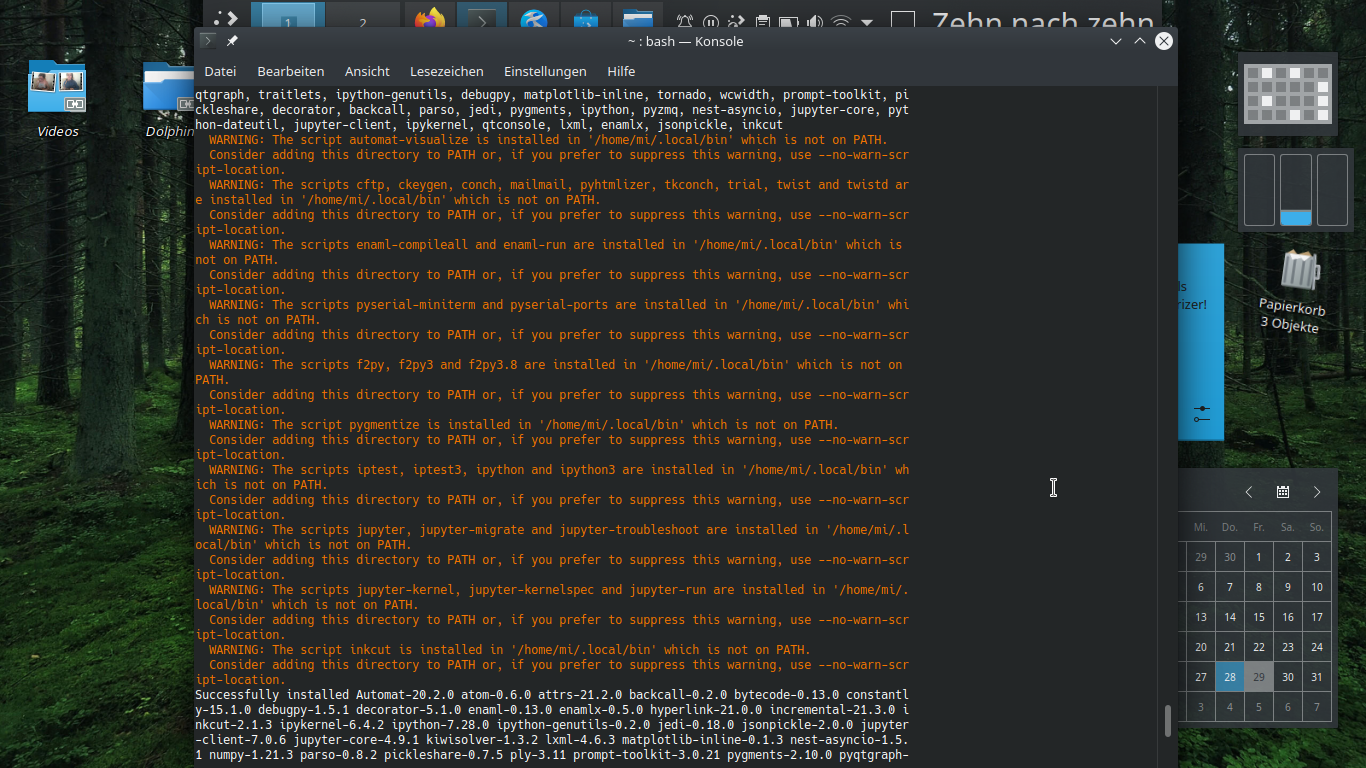Open Firefox from the top panel
This screenshot has width=1366, height=768.
(430, 20)
